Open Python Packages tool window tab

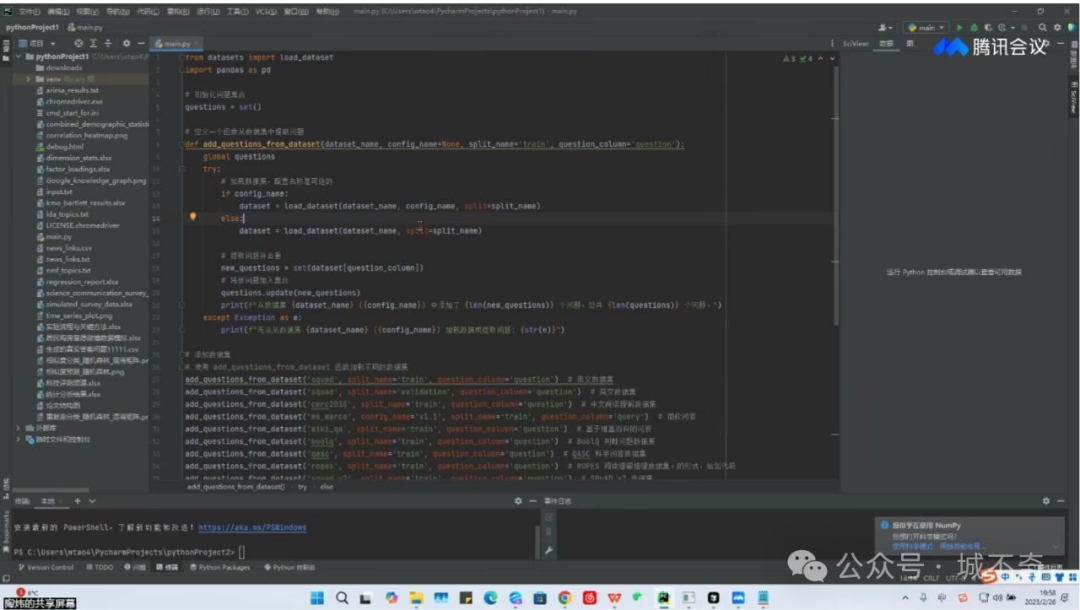pos(220,567)
